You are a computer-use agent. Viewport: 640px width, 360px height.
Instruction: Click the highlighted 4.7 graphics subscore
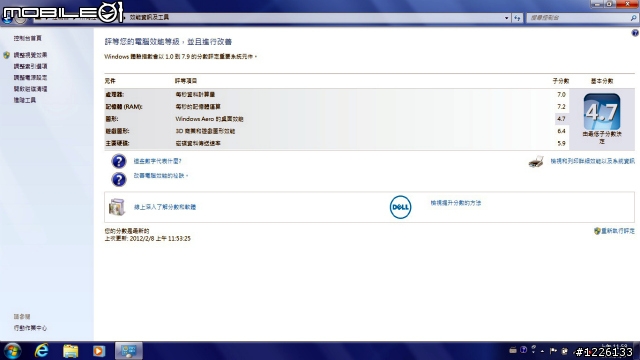coord(561,119)
